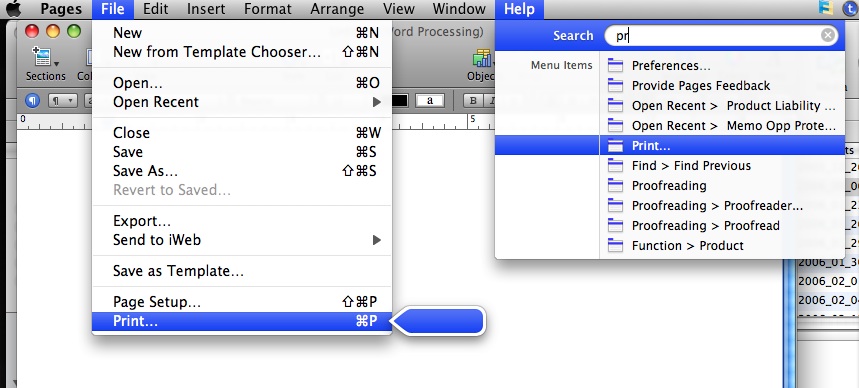This screenshot has height=388, width=859.
Task: Click the Objects toolbar icon
Action: (x=481, y=64)
